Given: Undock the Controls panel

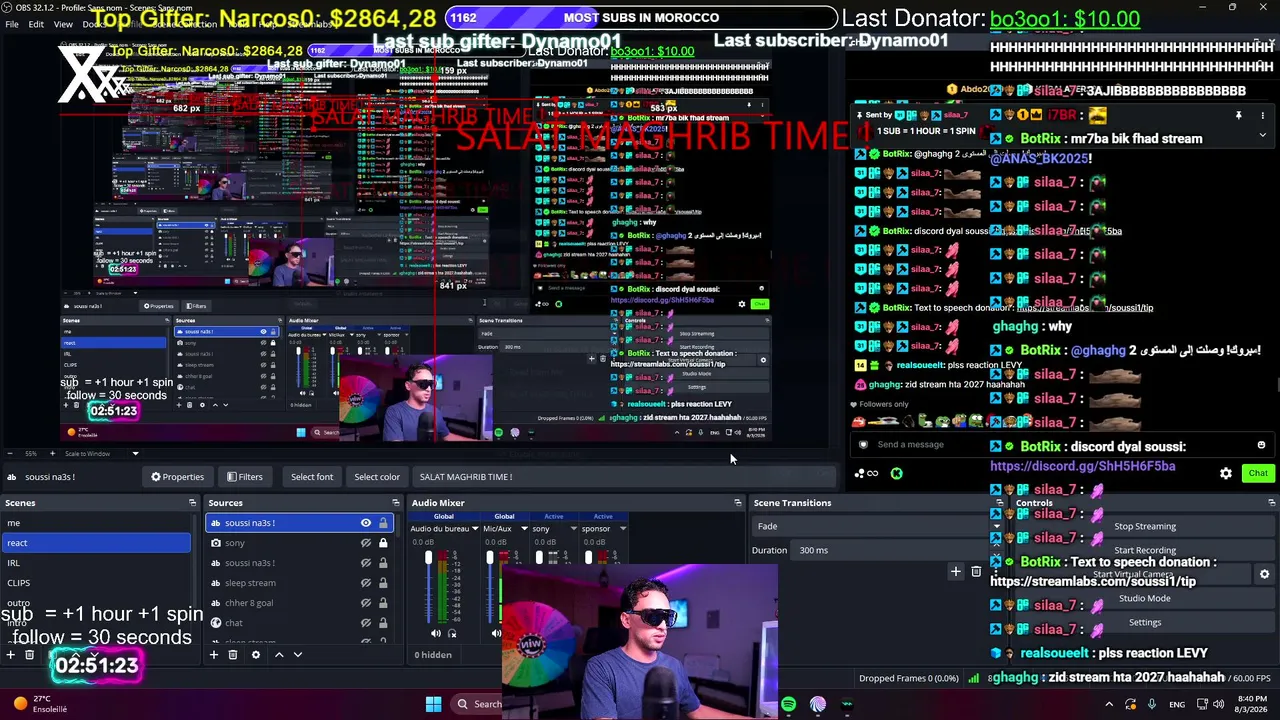Looking at the screenshot, I should (x=1271, y=503).
